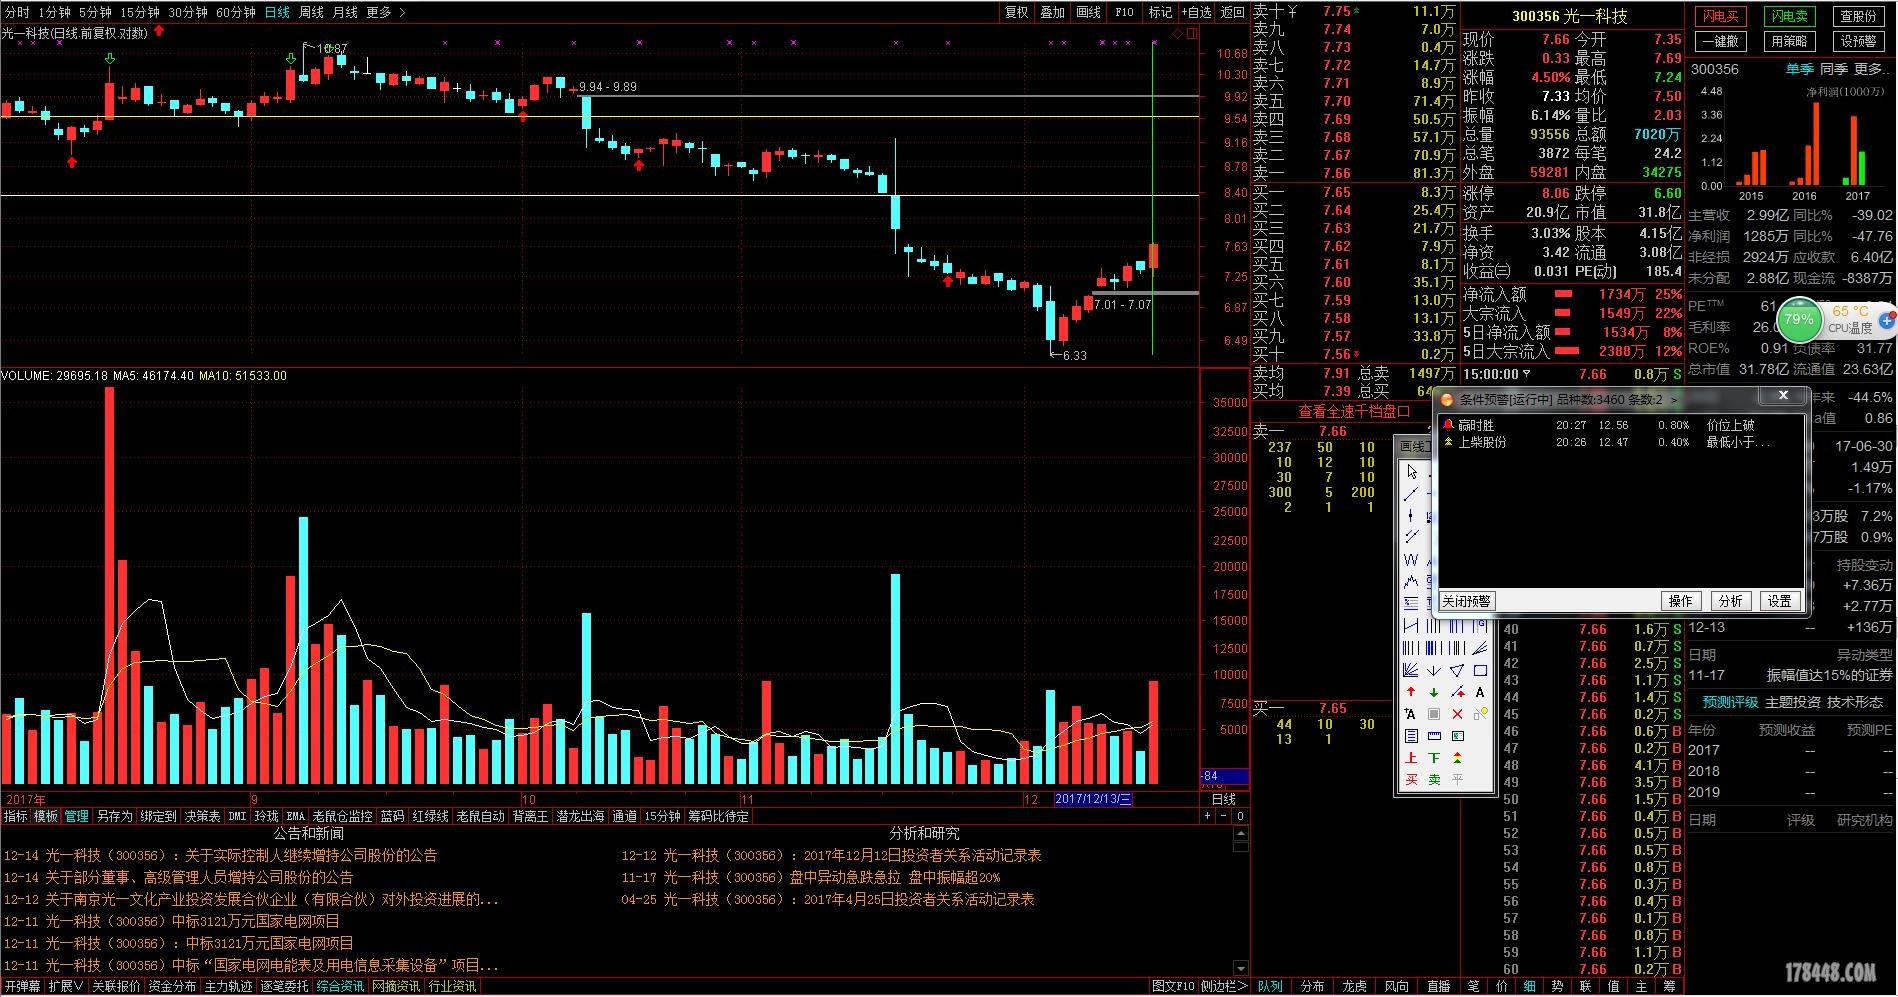Click 关闭预警 in the alert dialog
Image resolution: width=1898 pixels, height=997 pixels.
pyautogui.click(x=1467, y=601)
